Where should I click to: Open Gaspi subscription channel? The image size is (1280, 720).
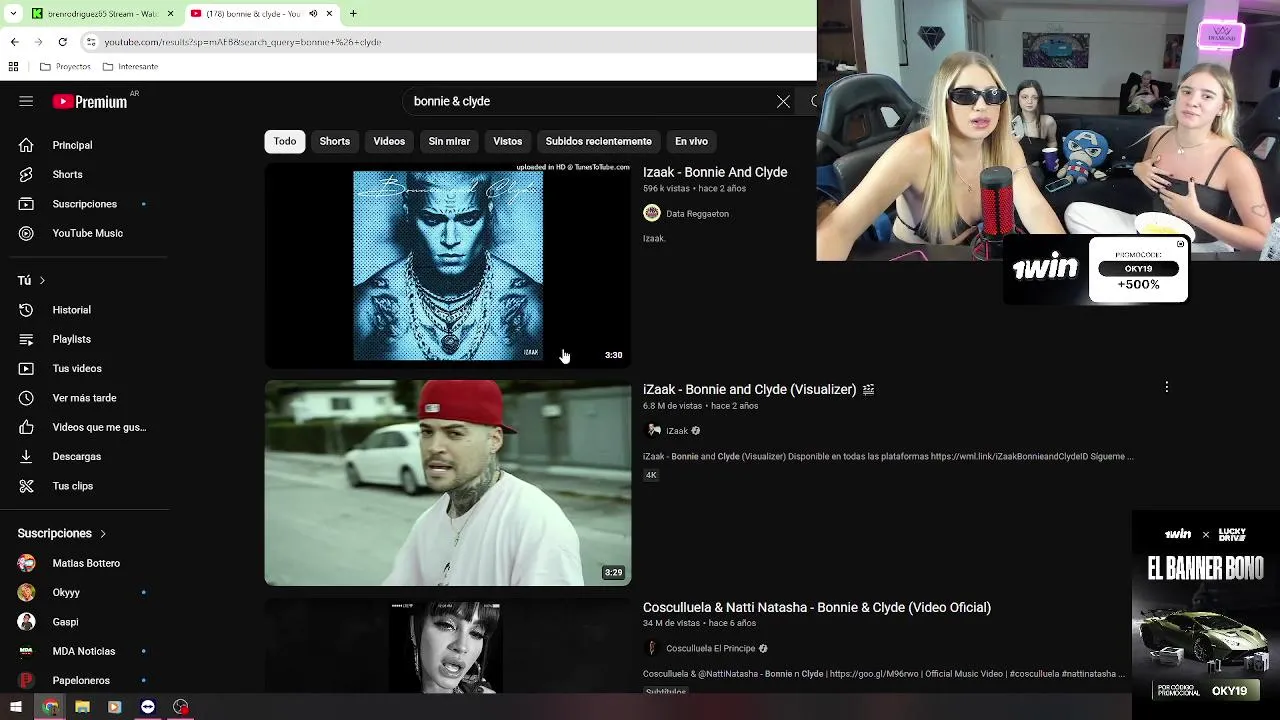click(x=65, y=622)
